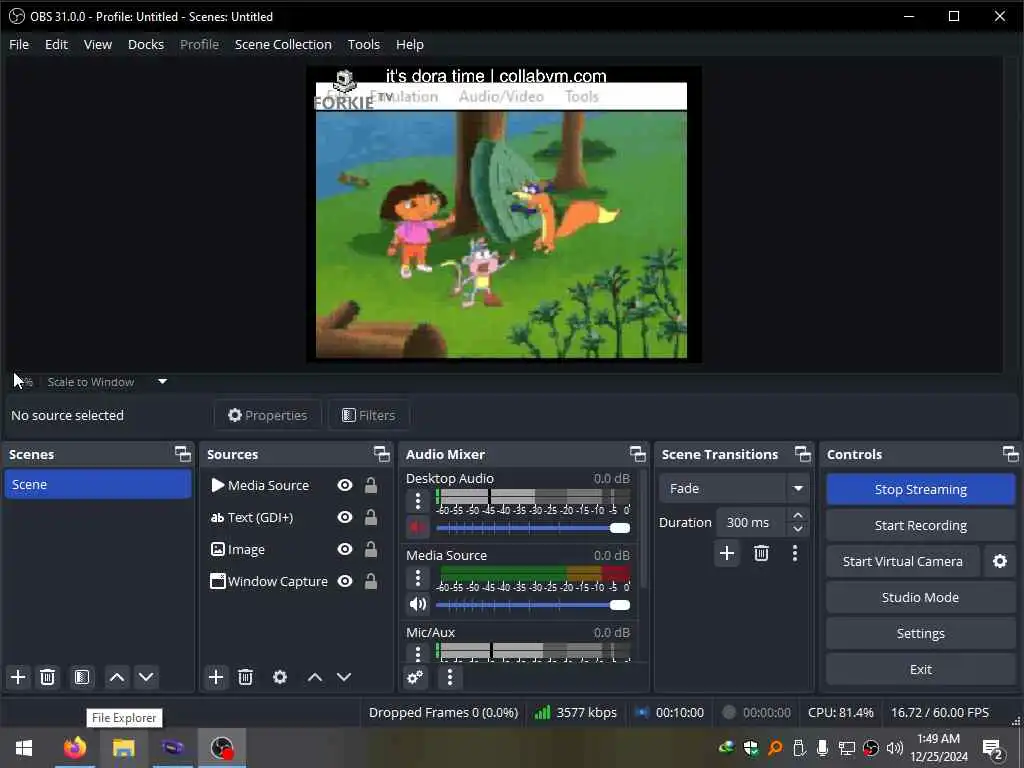
Task: Float the Scene Transitions dock icon
Action: [803, 454]
